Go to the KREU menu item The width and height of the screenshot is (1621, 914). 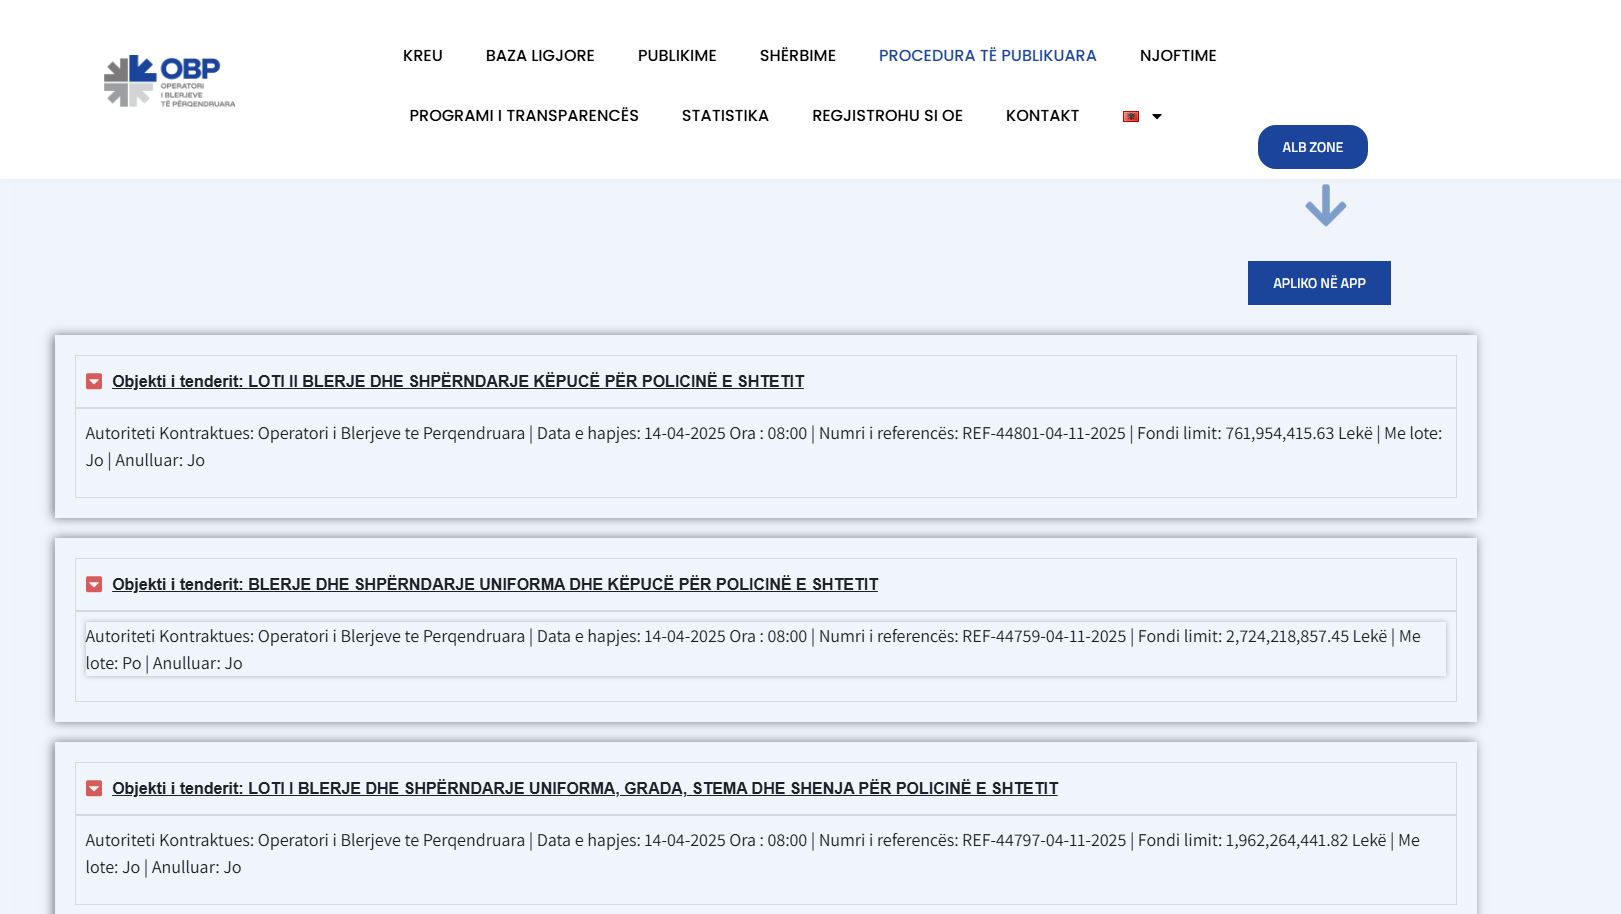click(422, 56)
